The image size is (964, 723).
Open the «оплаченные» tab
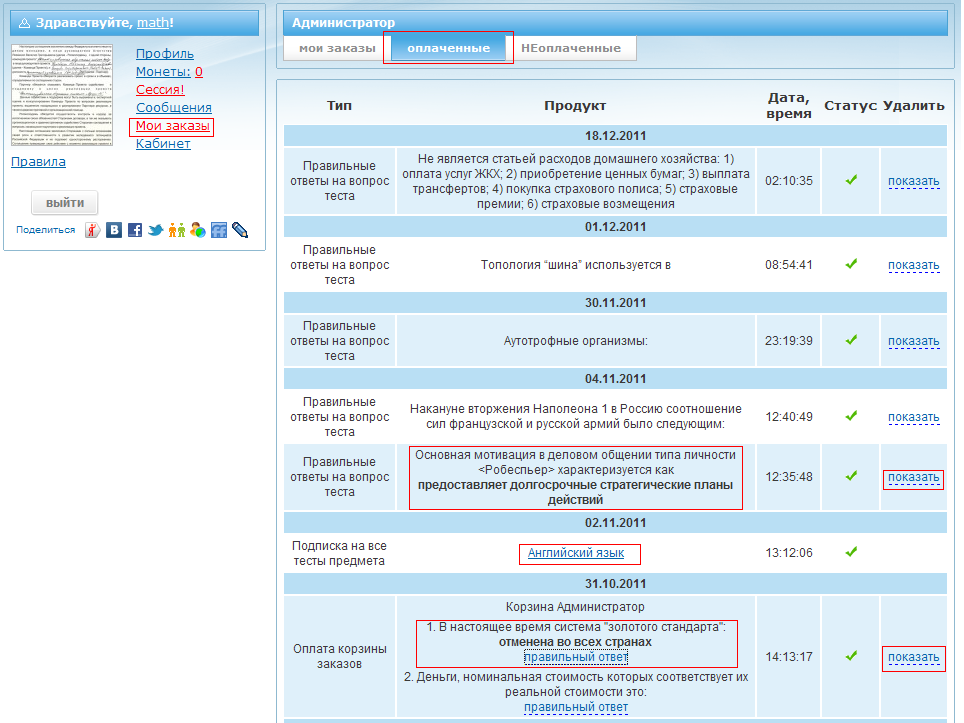(x=448, y=48)
